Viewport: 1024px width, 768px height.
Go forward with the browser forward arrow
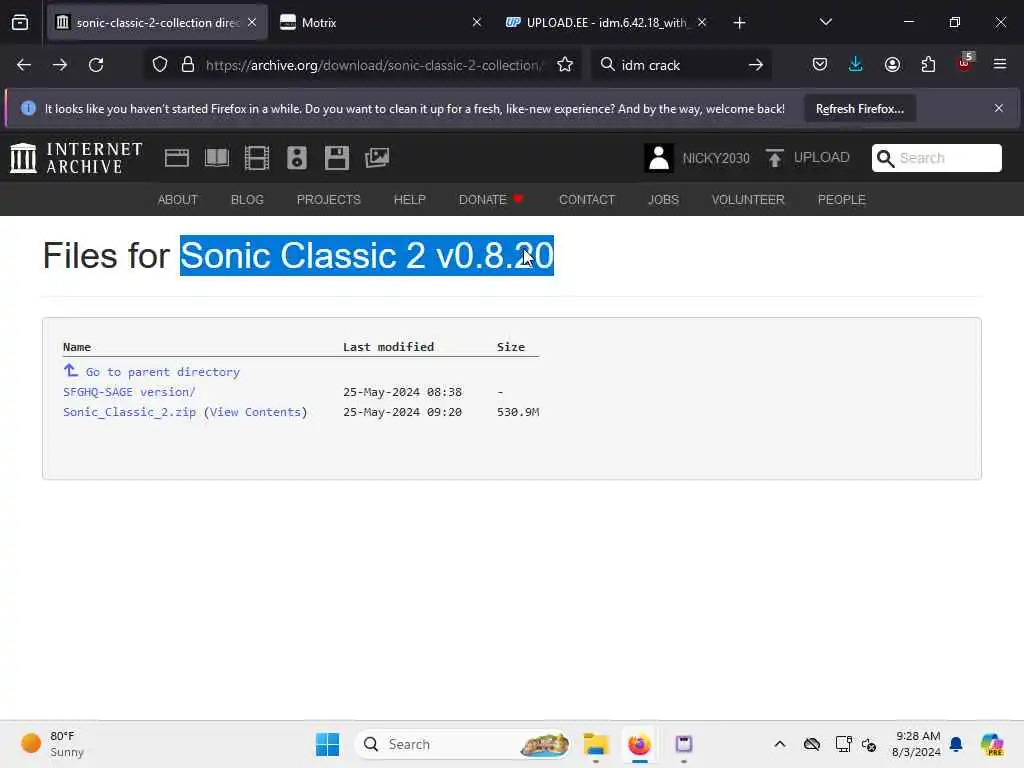(60, 65)
